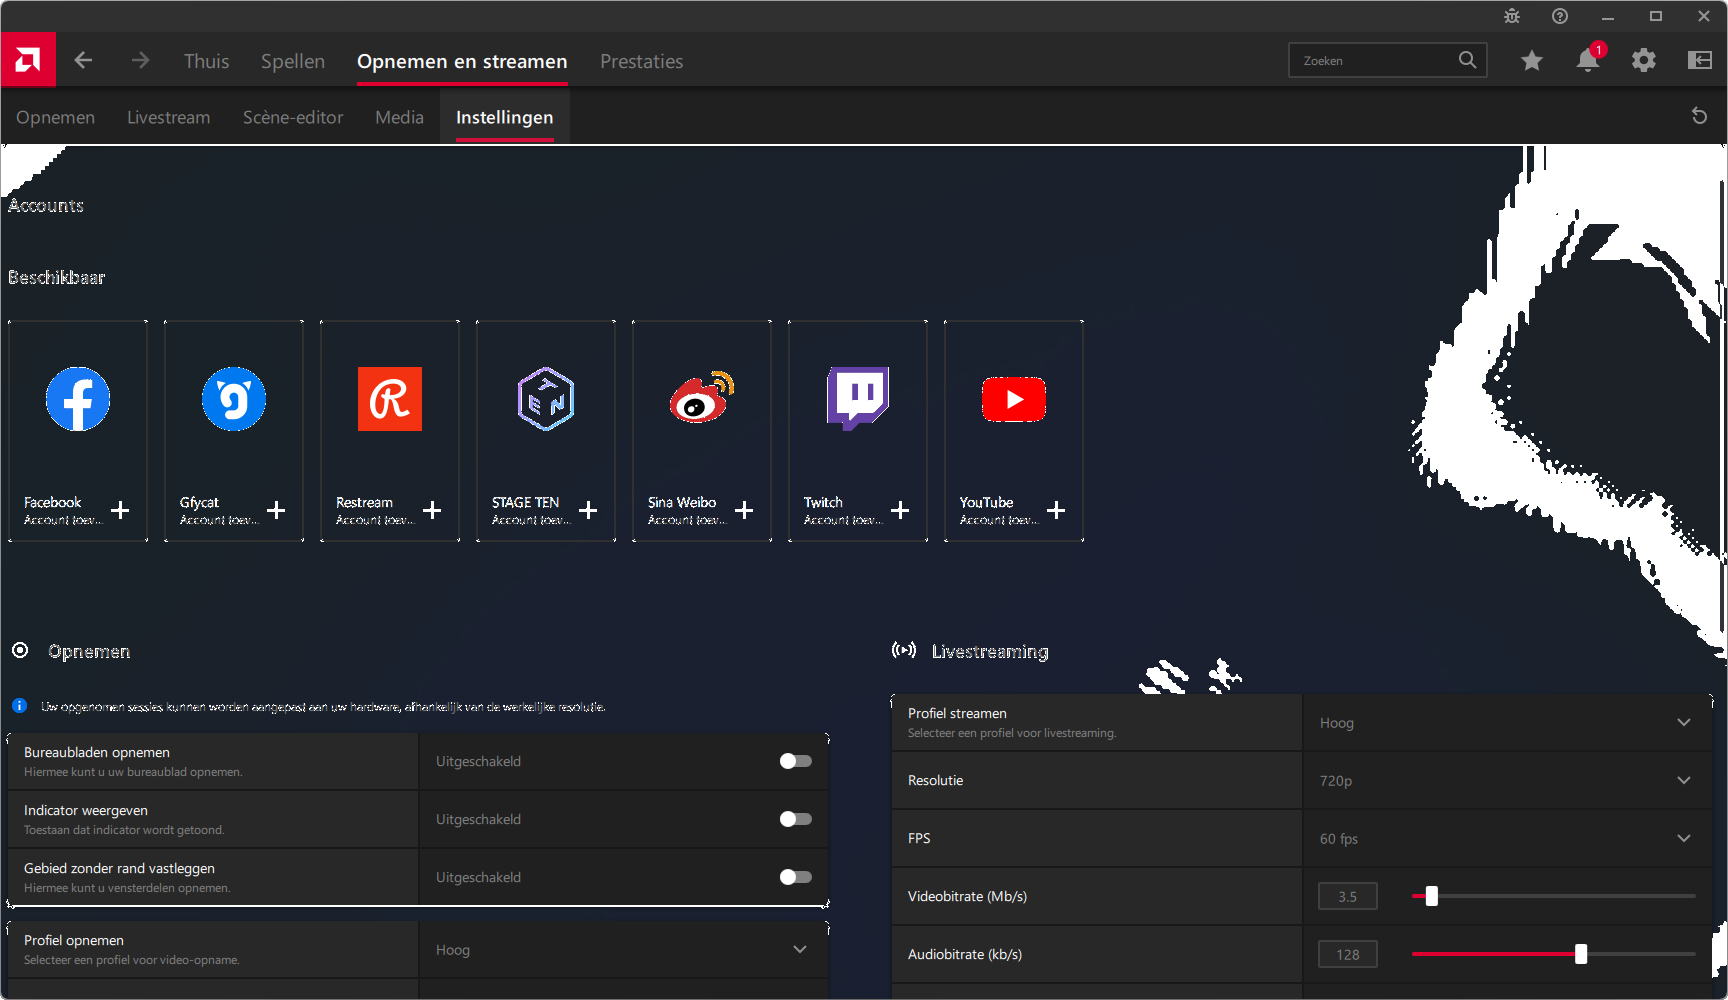
Task: Switch to Thuis tab
Action: tap(206, 61)
